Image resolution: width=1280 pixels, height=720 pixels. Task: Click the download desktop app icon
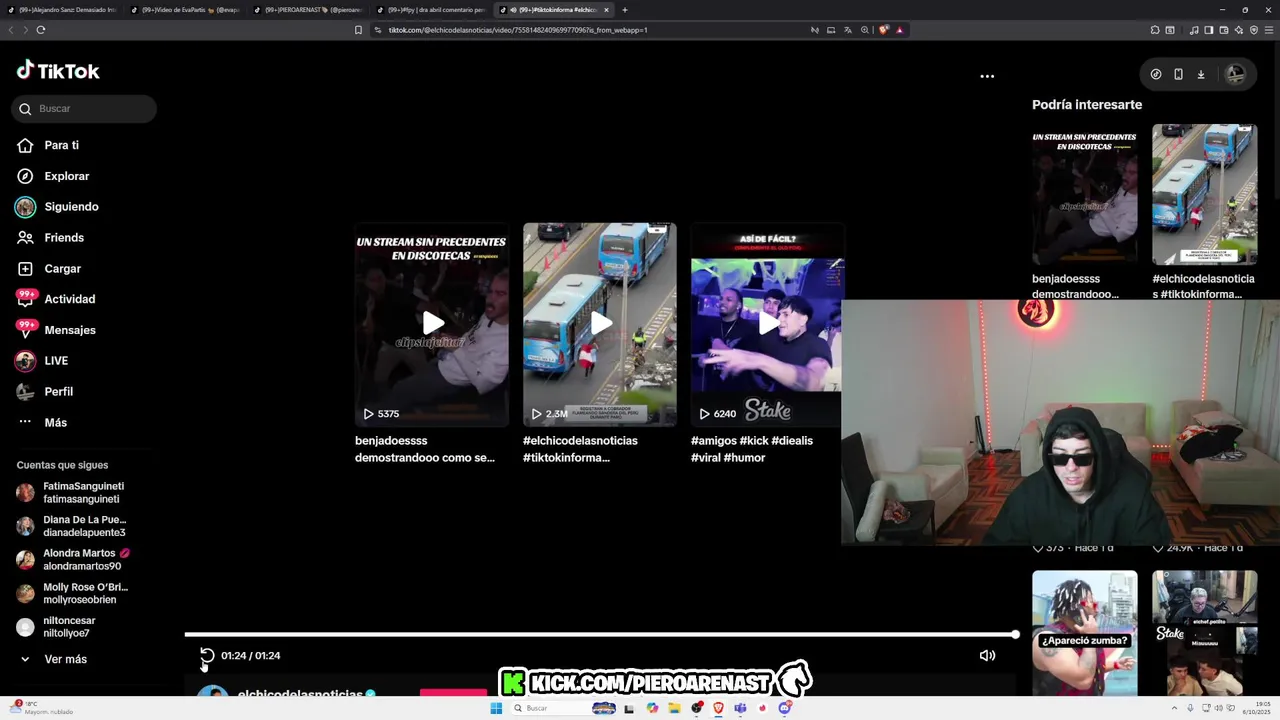1201,74
